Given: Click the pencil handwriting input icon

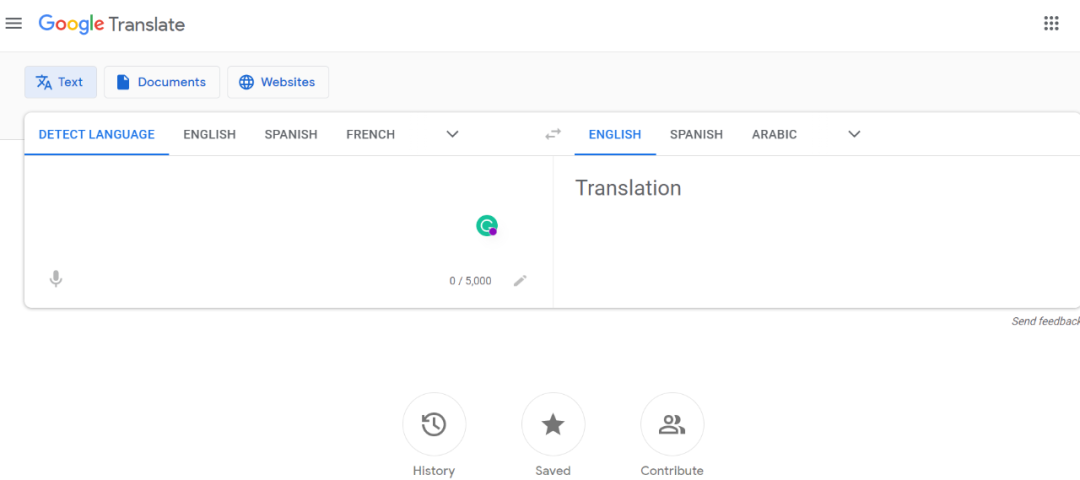Looking at the screenshot, I should [x=520, y=281].
